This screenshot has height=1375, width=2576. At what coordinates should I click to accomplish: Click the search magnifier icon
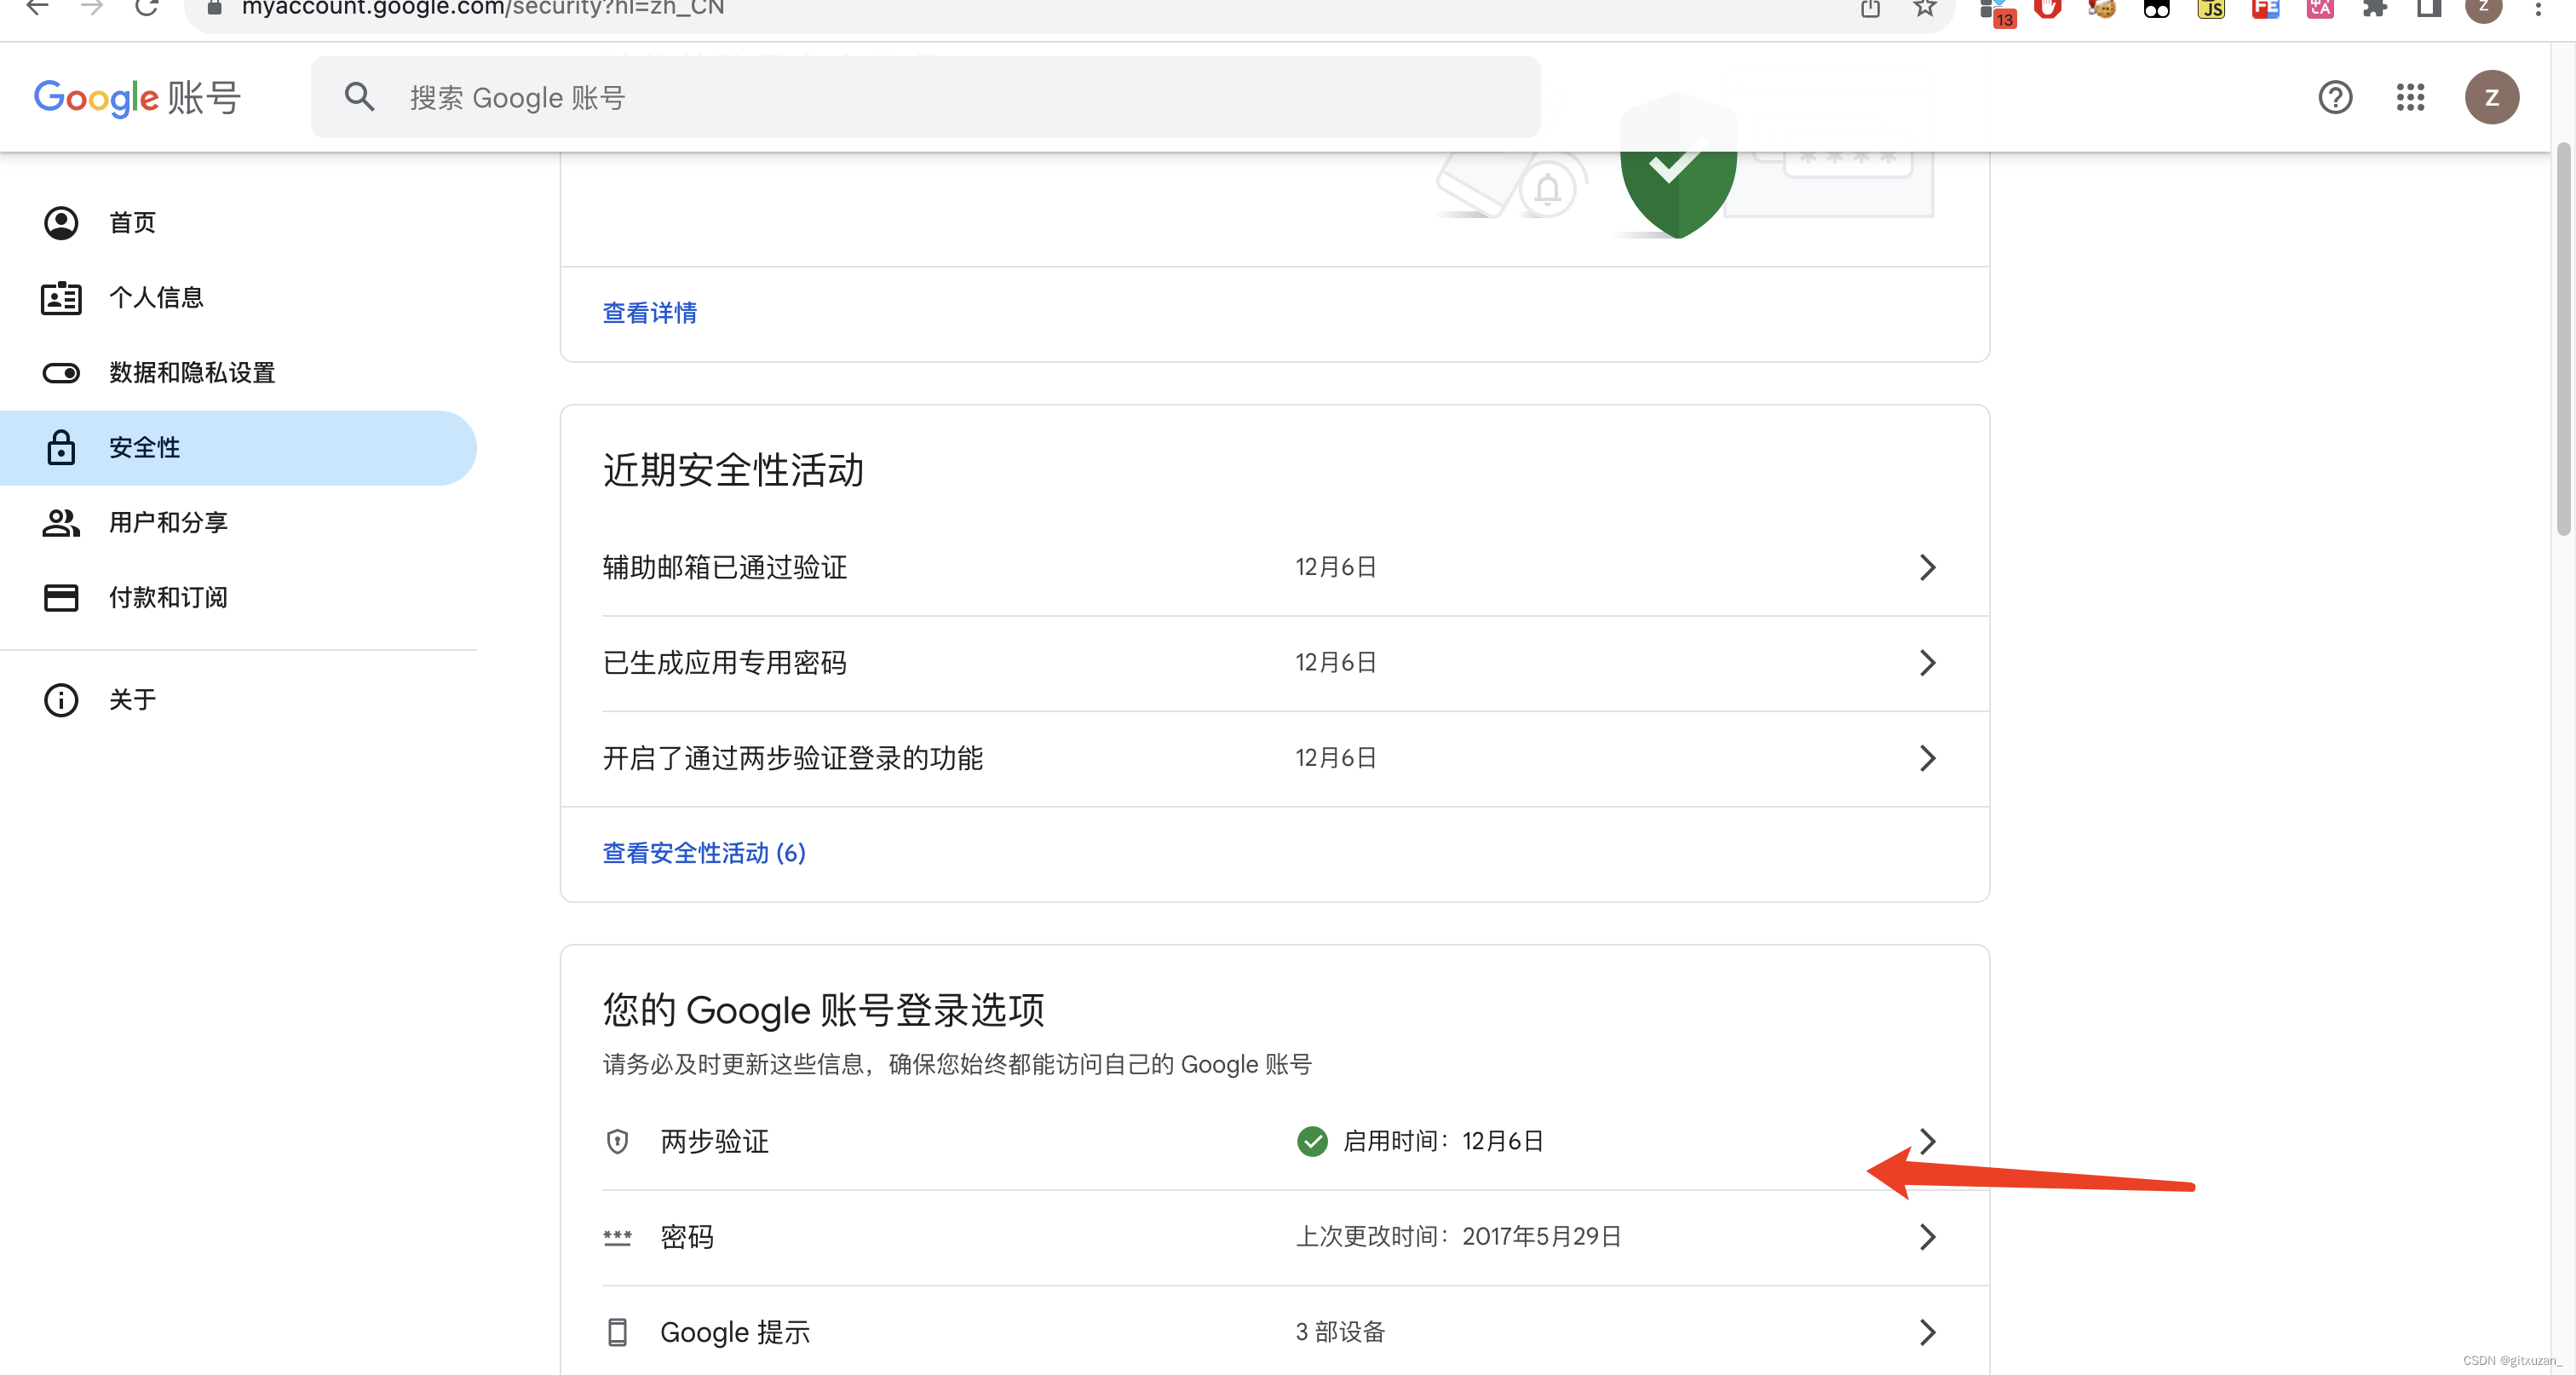pyautogui.click(x=359, y=97)
